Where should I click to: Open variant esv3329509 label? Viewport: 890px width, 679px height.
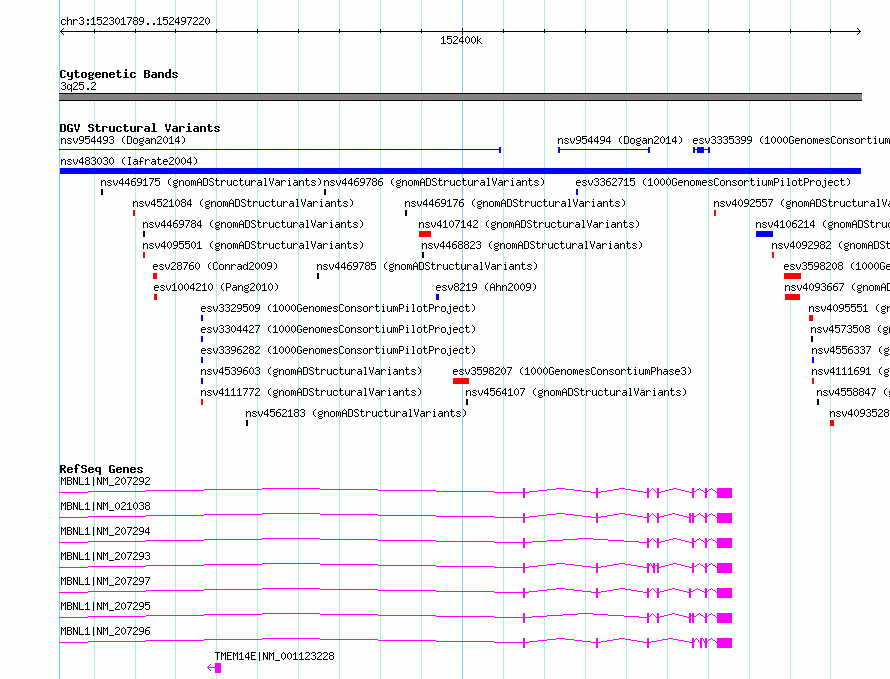(x=338, y=308)
